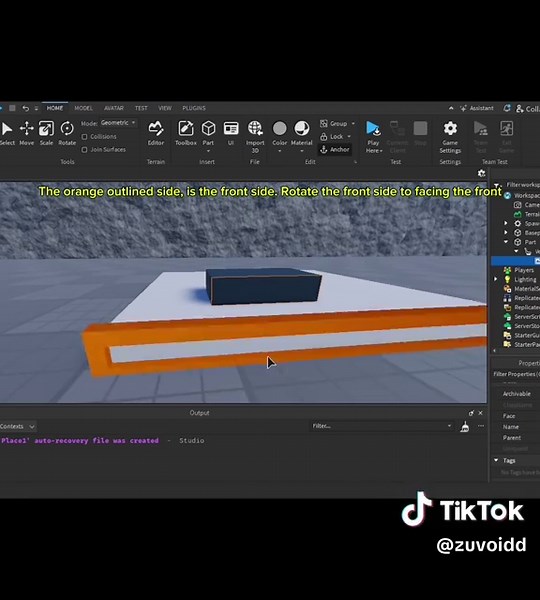Expand the Baseplate node arrow

[506, 232]
